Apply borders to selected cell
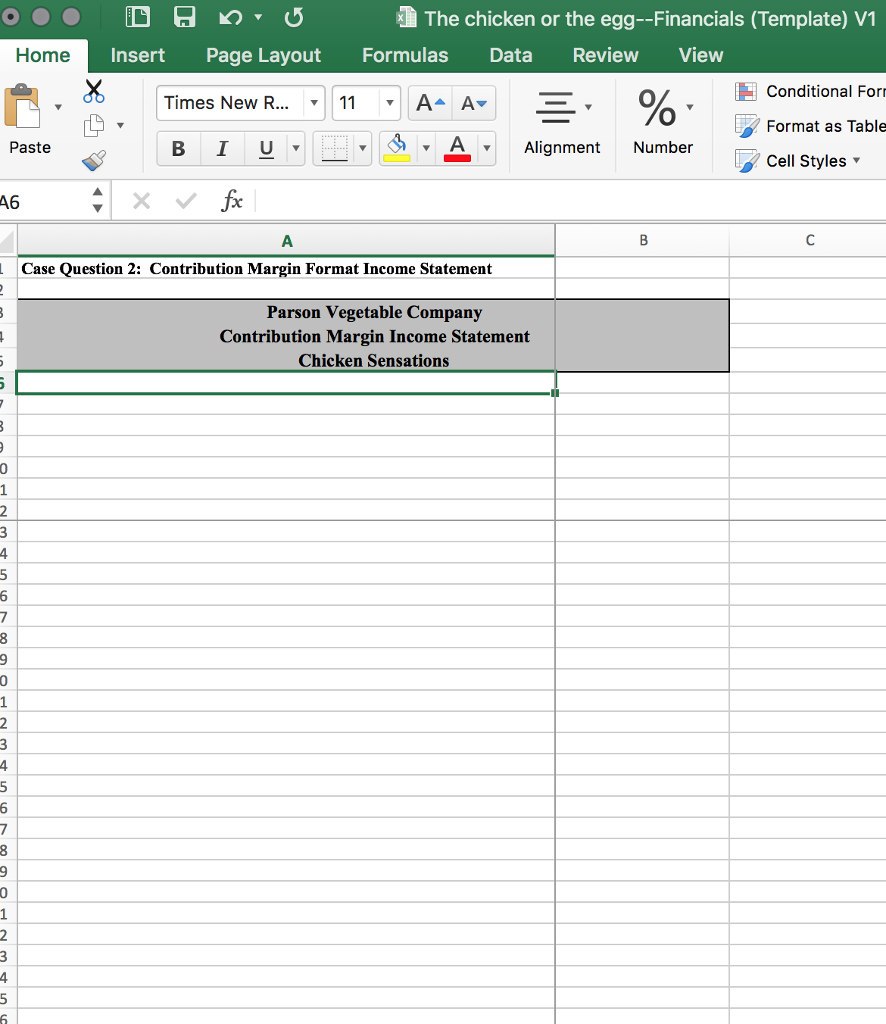The width and height of the screenshot is (886, 1024). 334,148
